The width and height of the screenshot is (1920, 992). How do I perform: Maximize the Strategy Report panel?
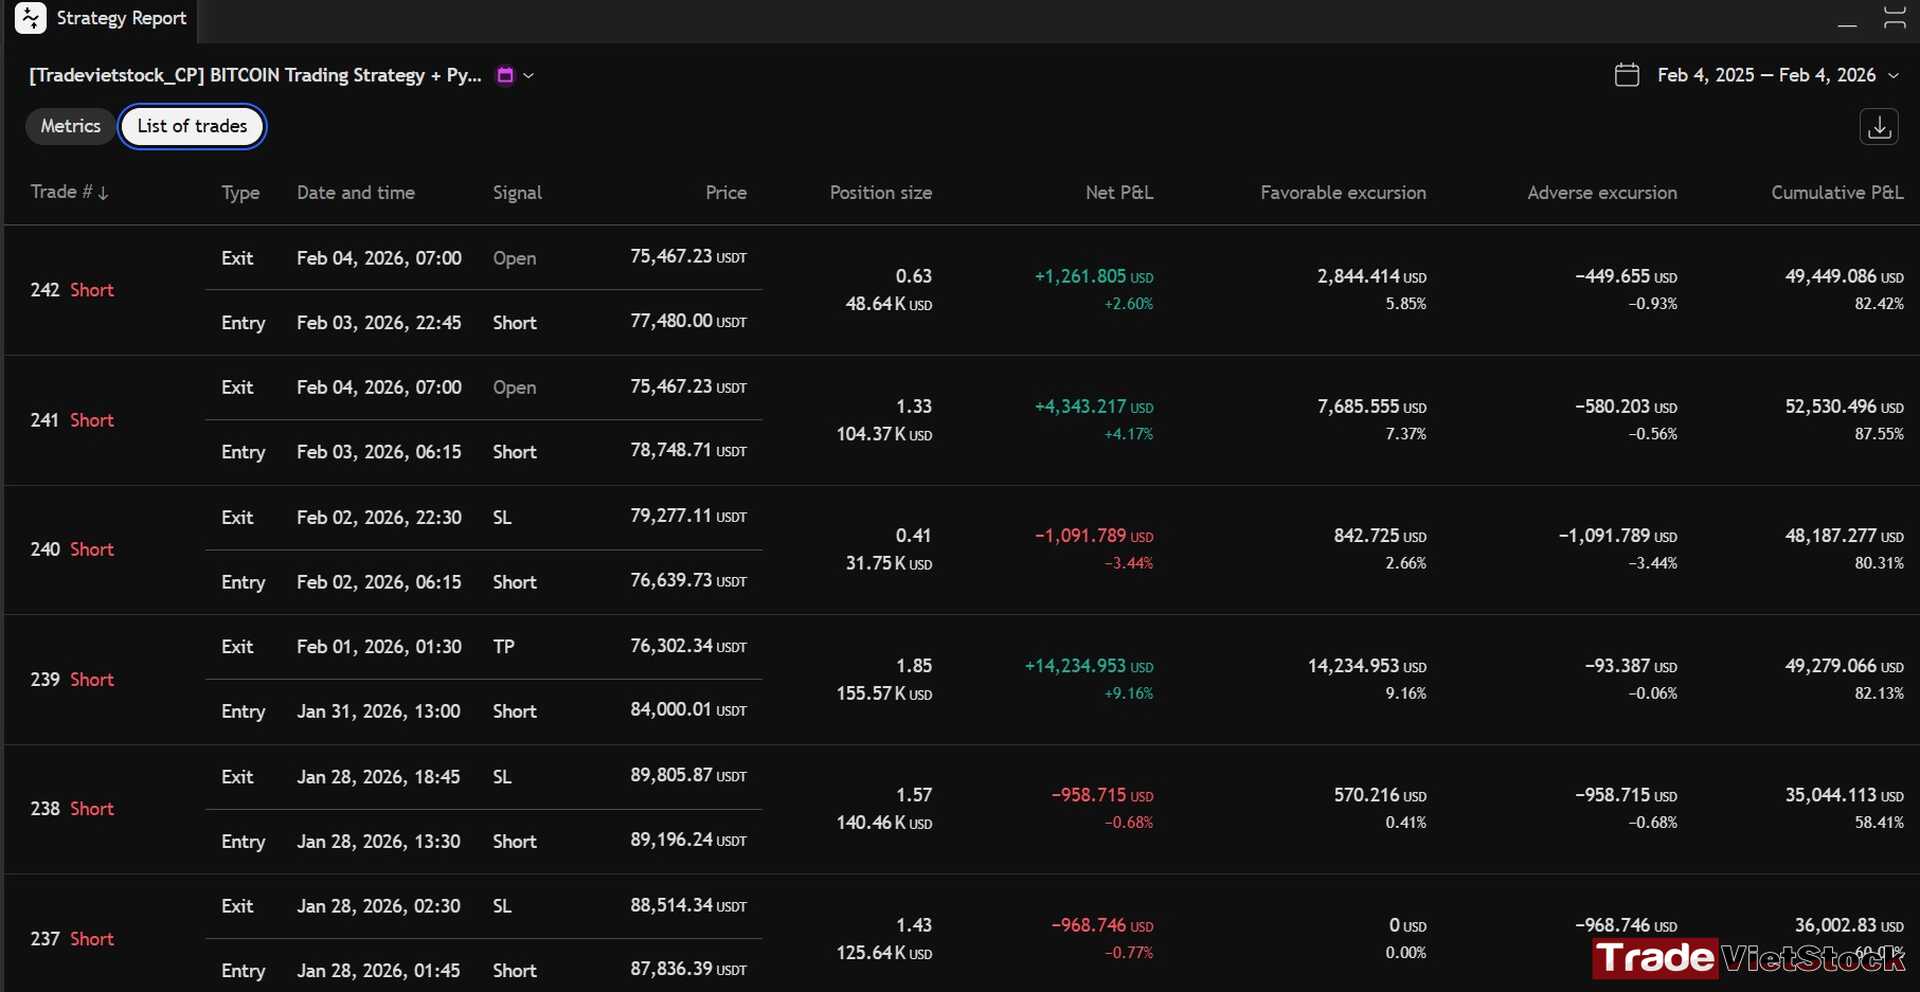[1894, 18]
